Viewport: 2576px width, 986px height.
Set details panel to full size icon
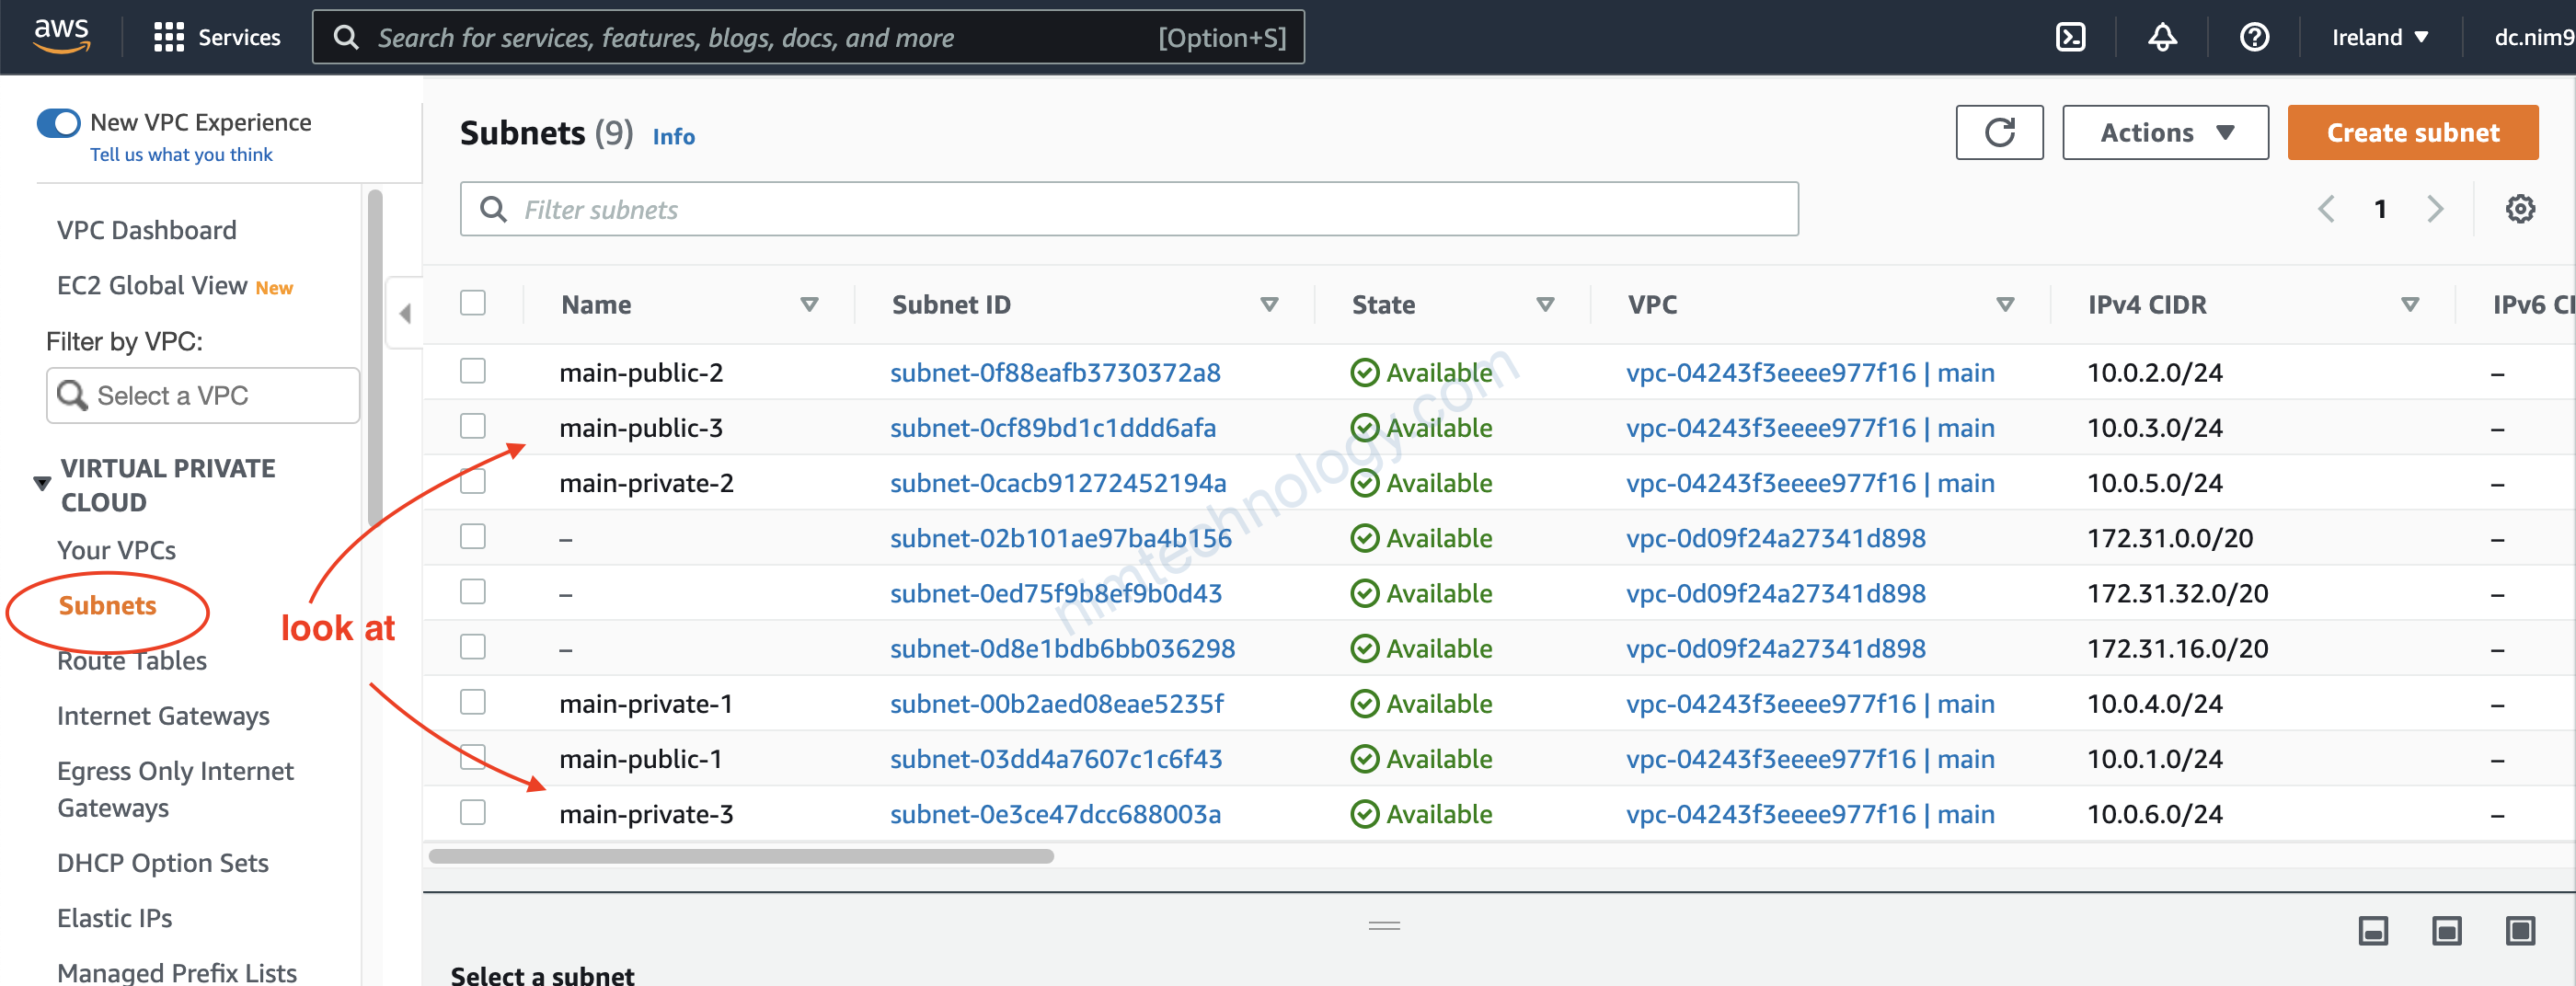2520,931
